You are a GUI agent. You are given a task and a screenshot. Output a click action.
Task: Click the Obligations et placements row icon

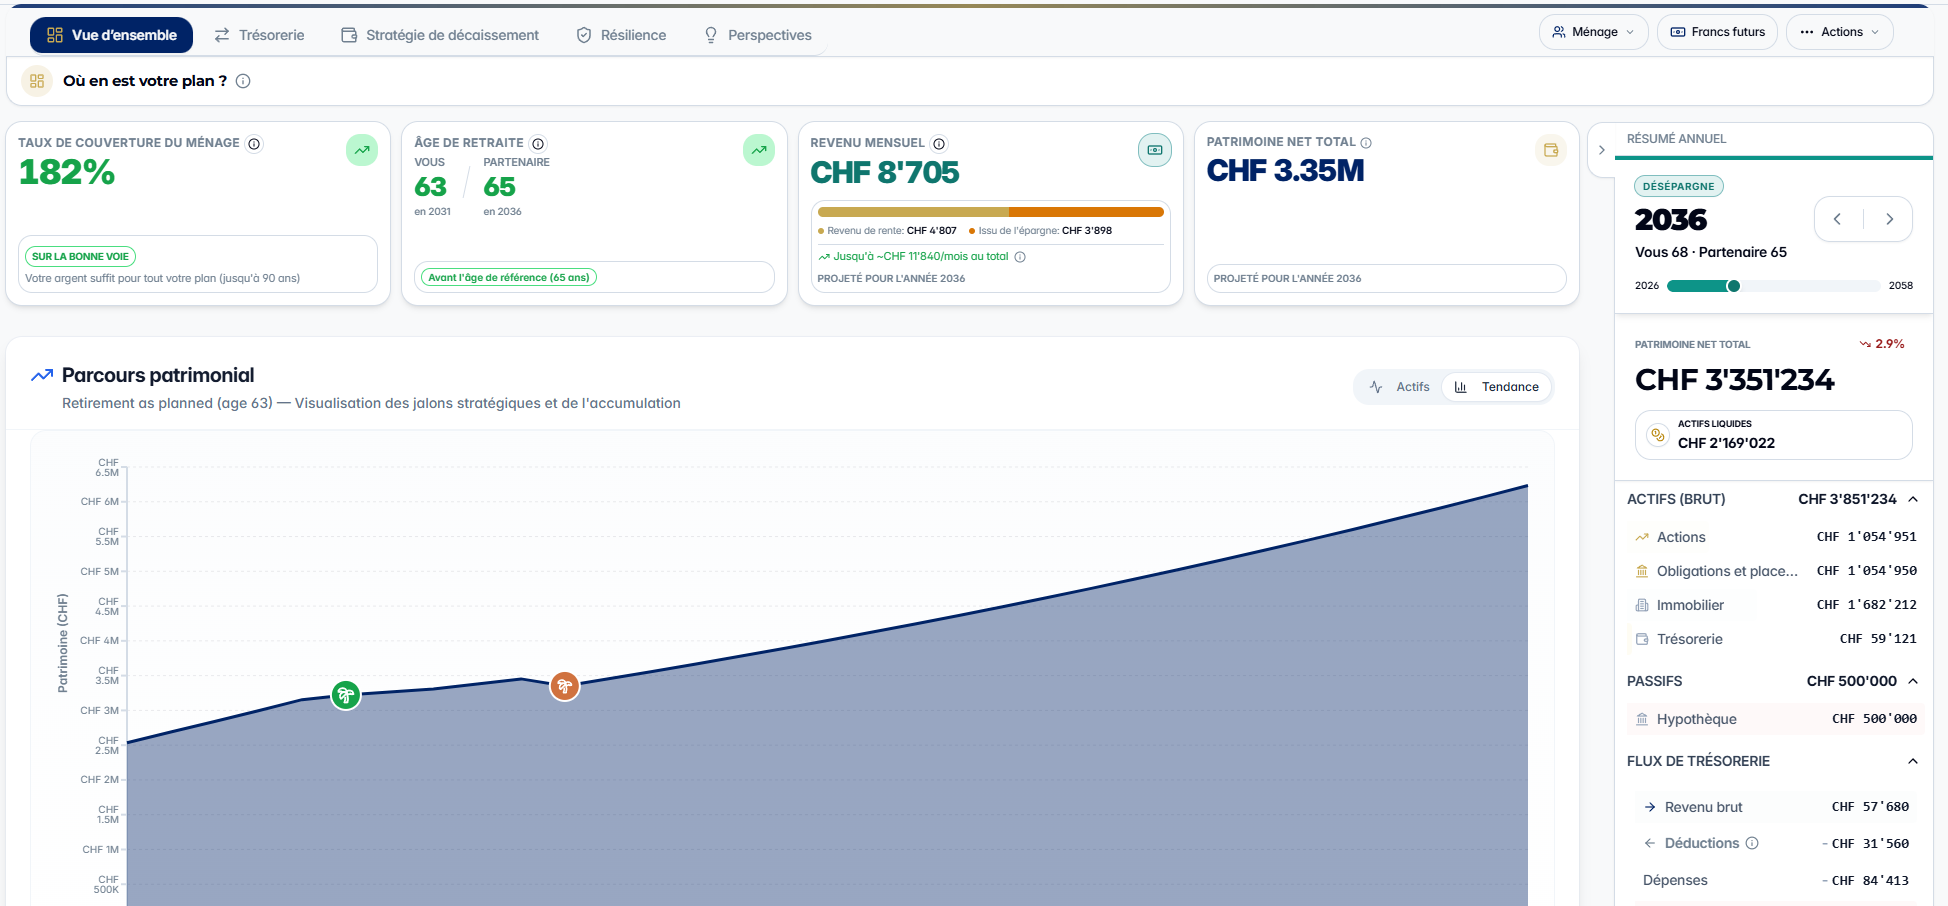tap(1642, 571)
